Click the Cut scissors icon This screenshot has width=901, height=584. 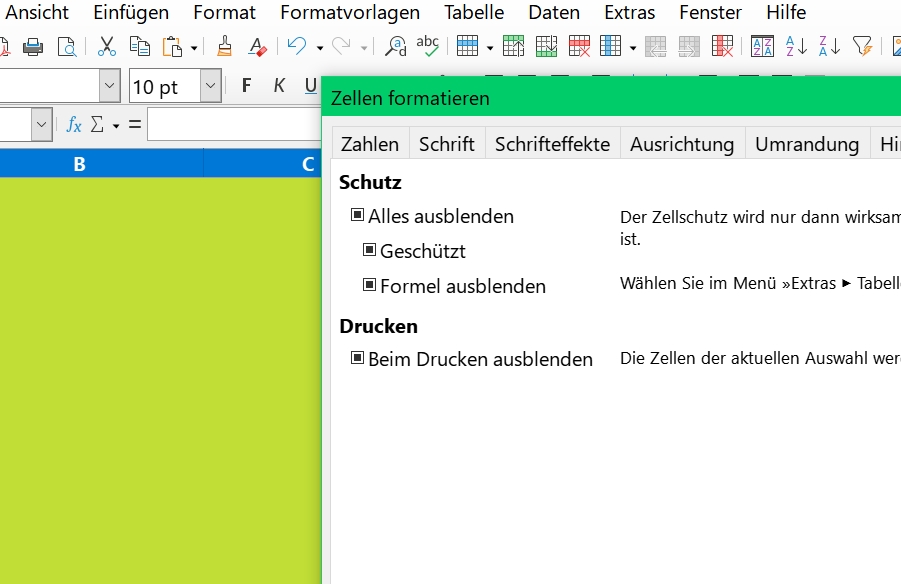(106, 47)
